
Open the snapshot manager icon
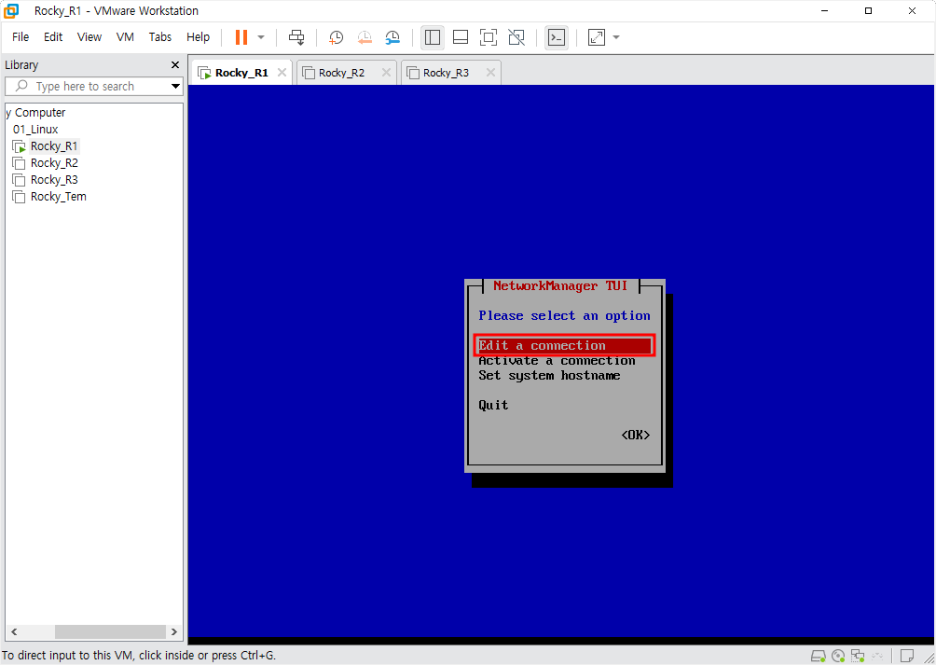tap(392, 38)
